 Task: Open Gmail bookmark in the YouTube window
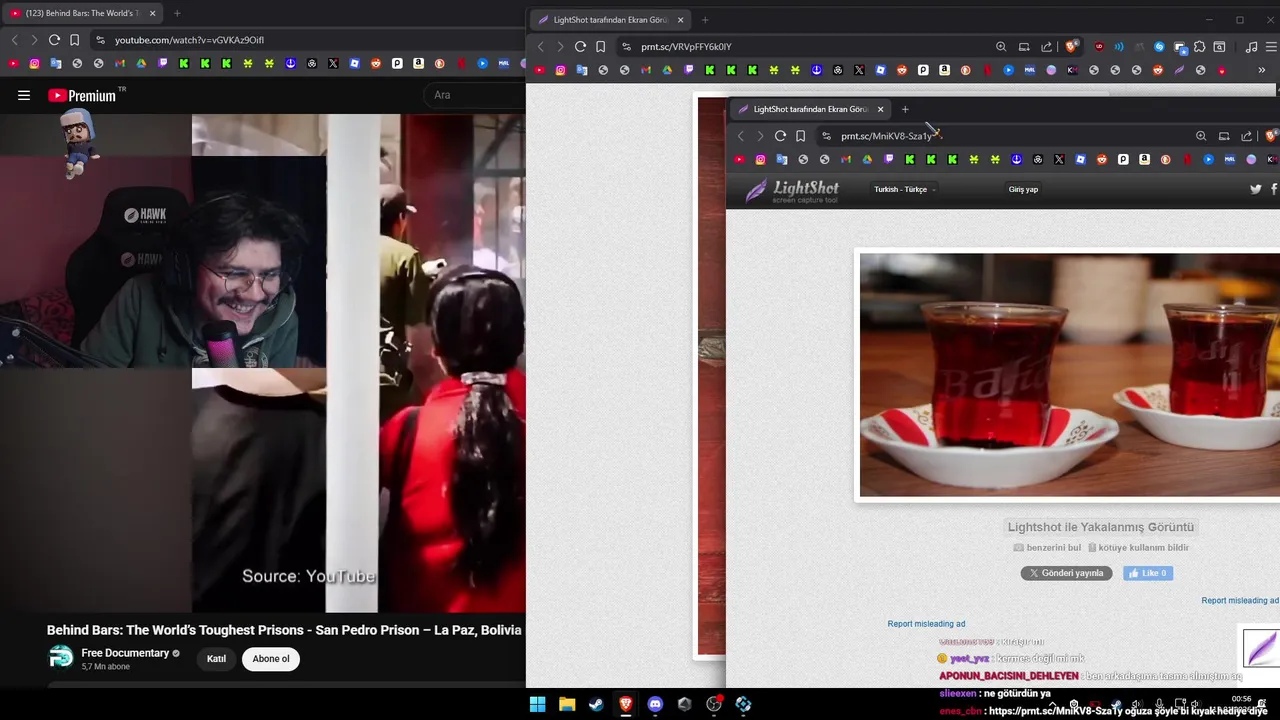[x=120, y=63]
